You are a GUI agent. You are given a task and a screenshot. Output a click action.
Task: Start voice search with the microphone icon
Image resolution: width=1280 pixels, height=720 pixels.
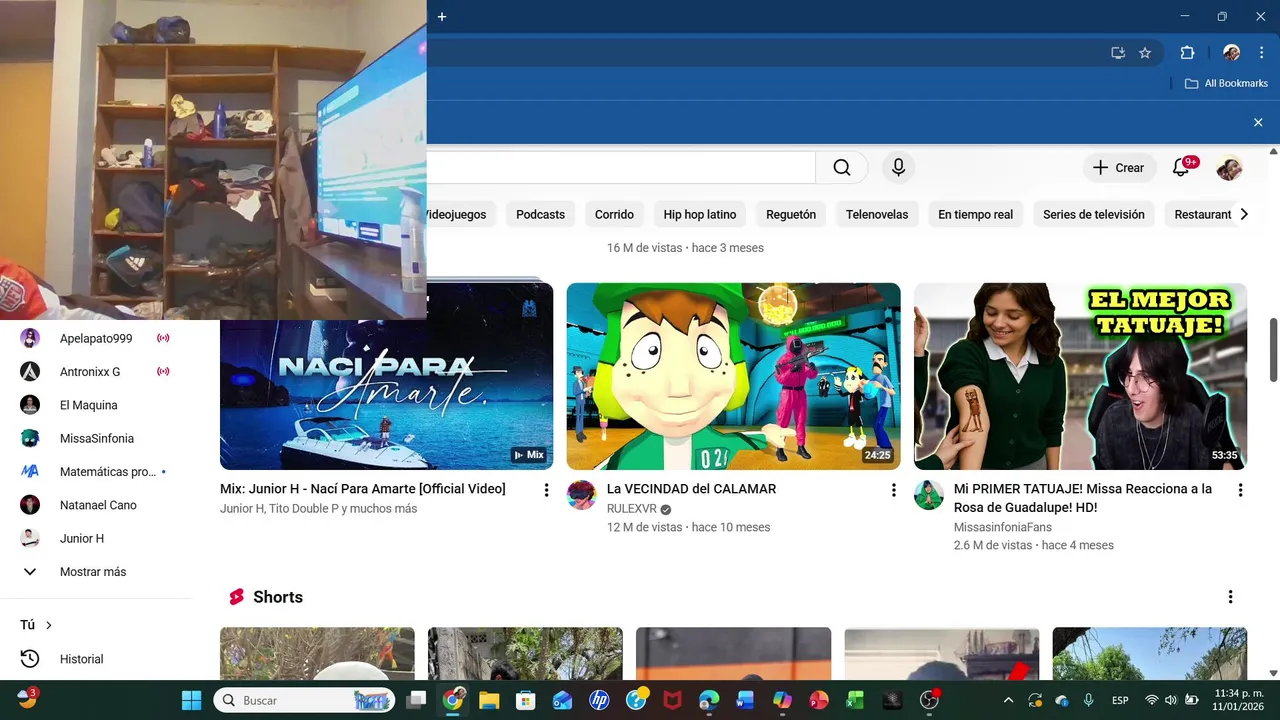[898, 168]
